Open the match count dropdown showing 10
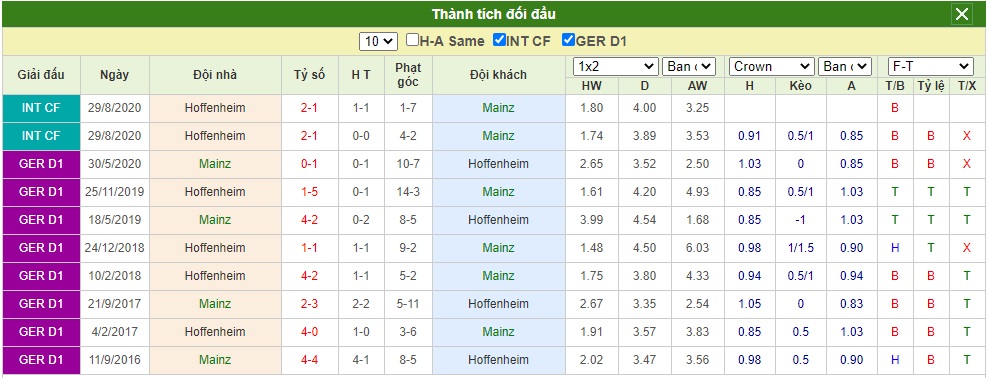The width and height of the screenshot is (989, 378). click(x=378, y=42)
